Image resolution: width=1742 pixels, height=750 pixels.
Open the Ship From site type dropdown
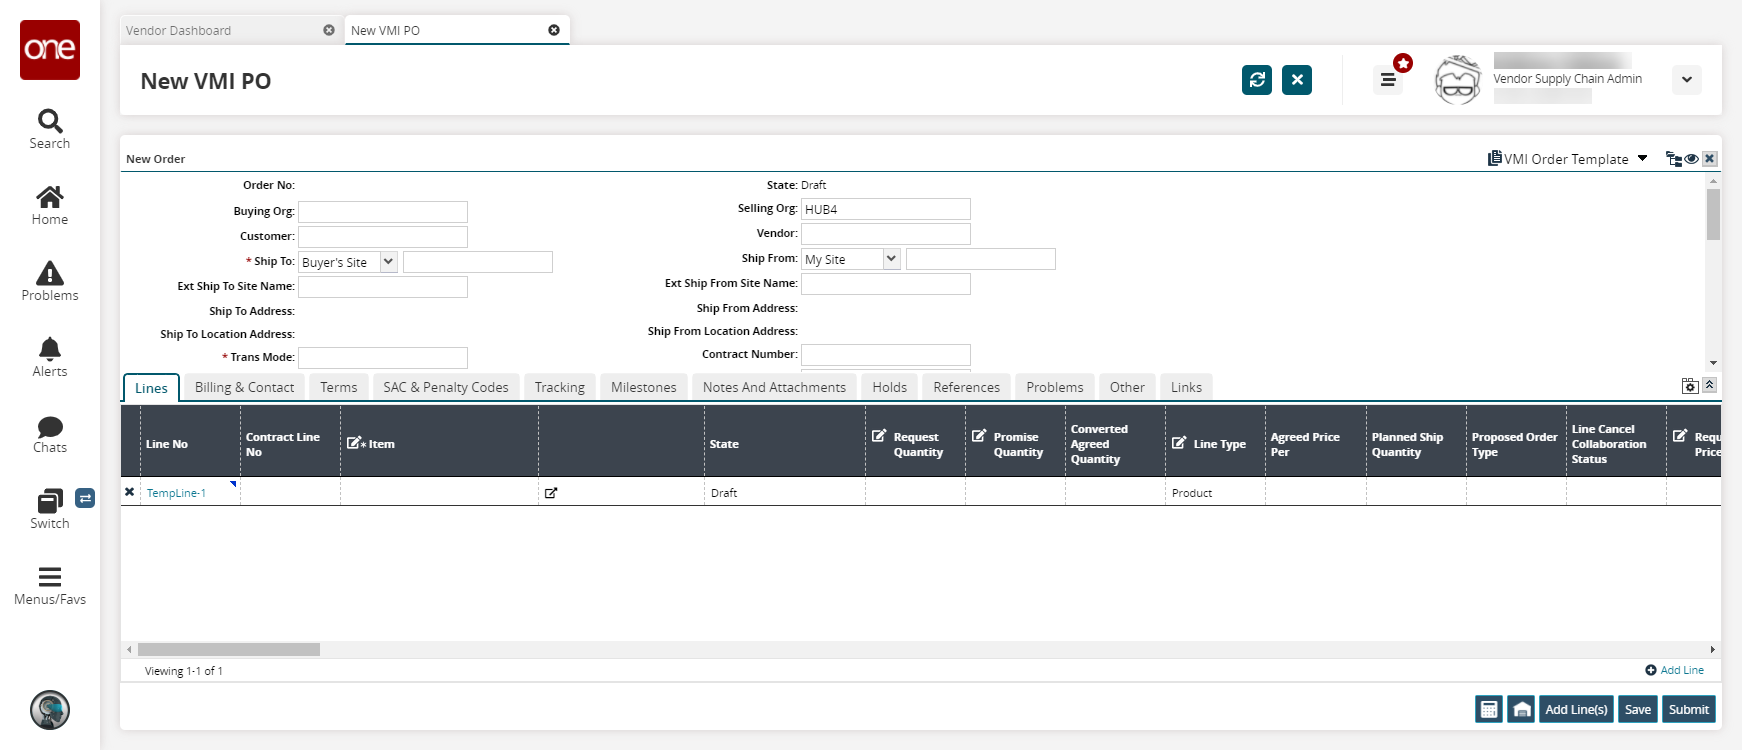coord(891,259)
